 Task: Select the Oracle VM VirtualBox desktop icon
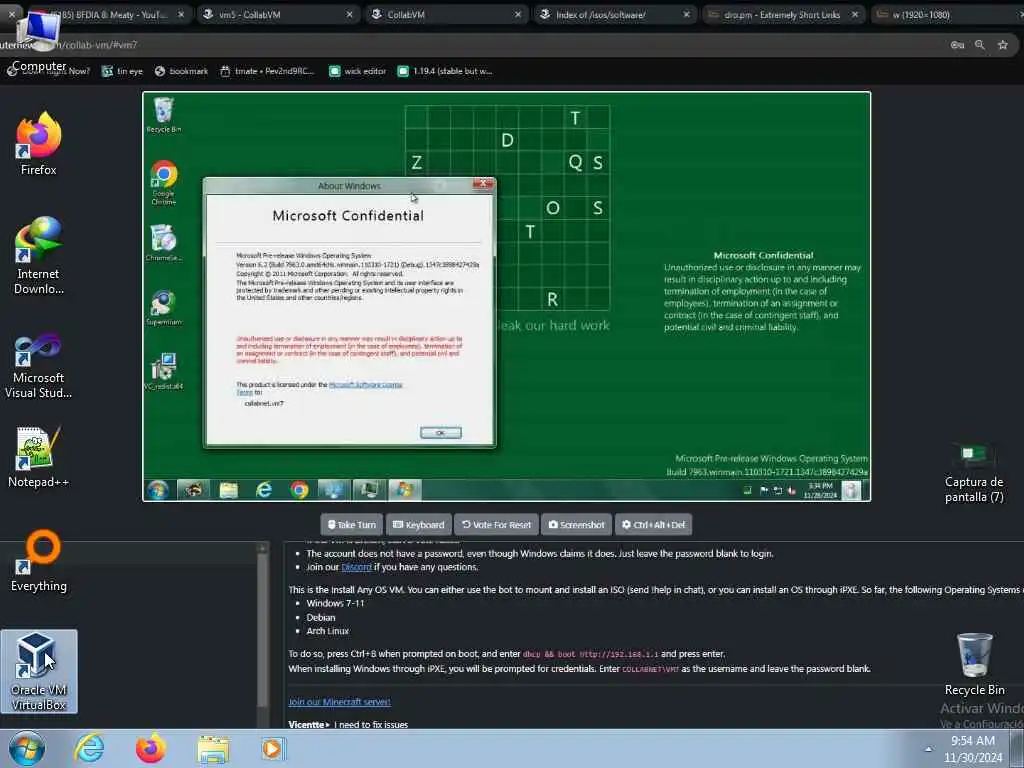39,671
